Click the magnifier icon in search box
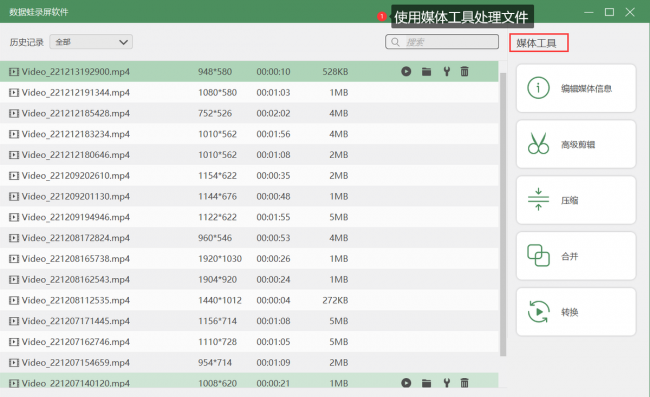Viewport: 650px width, 397px height. pos(395,42)
